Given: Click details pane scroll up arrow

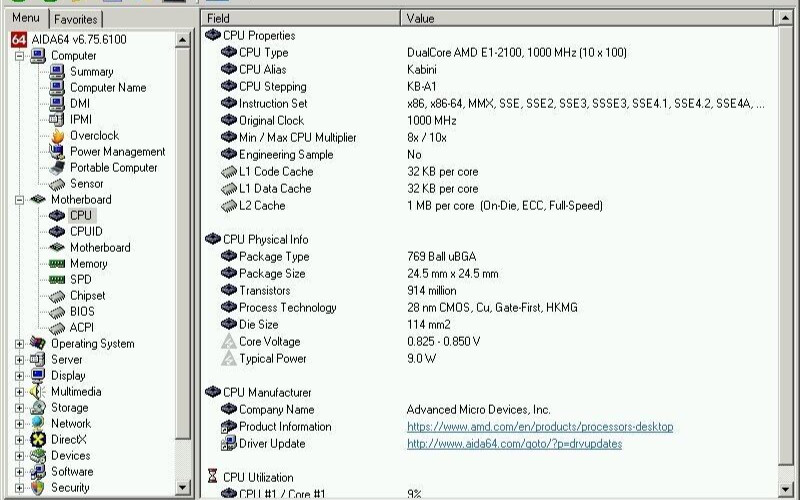Looking at the screenshot, I should click(x=785, y=18).
